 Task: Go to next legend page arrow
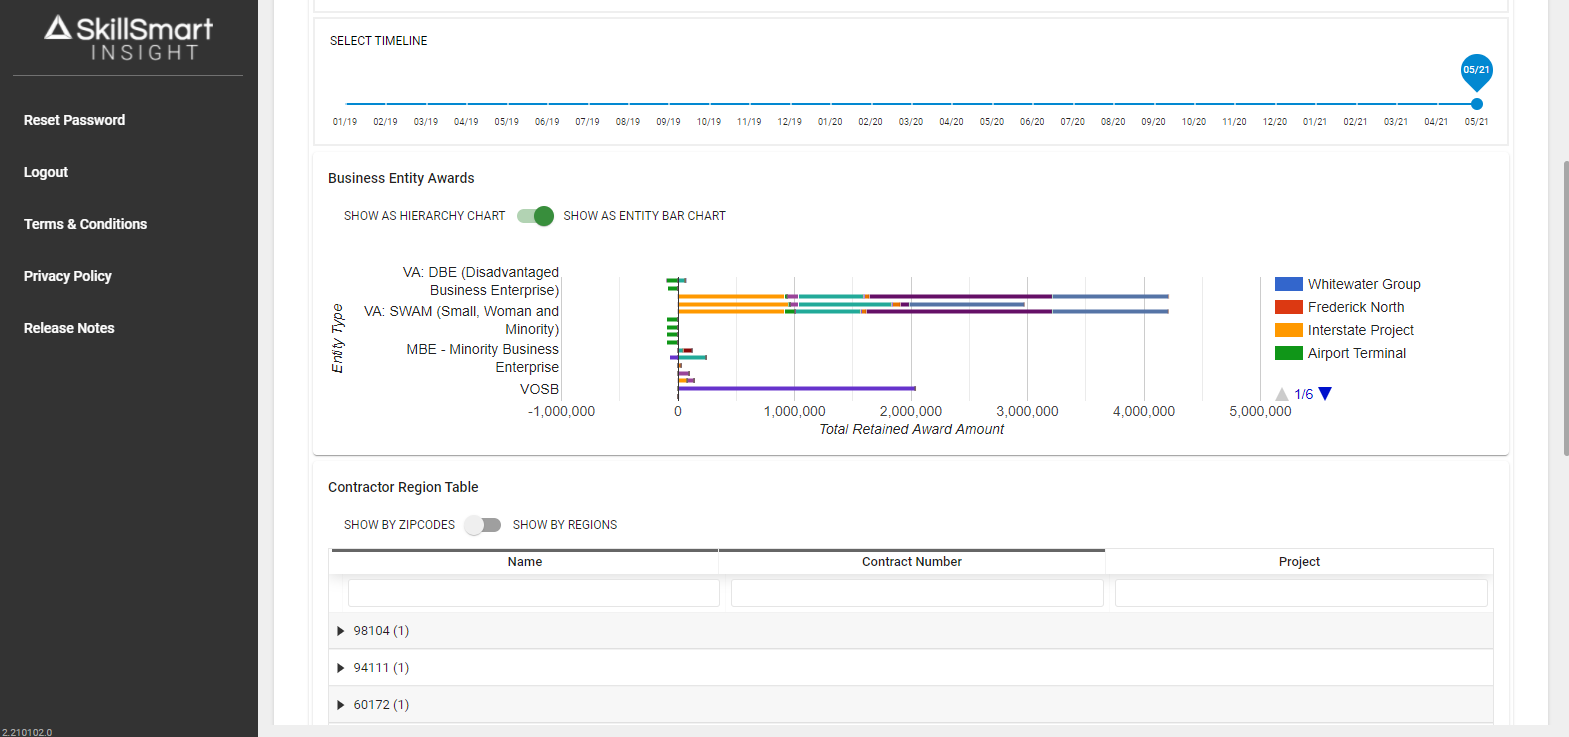click(1325, 394)
